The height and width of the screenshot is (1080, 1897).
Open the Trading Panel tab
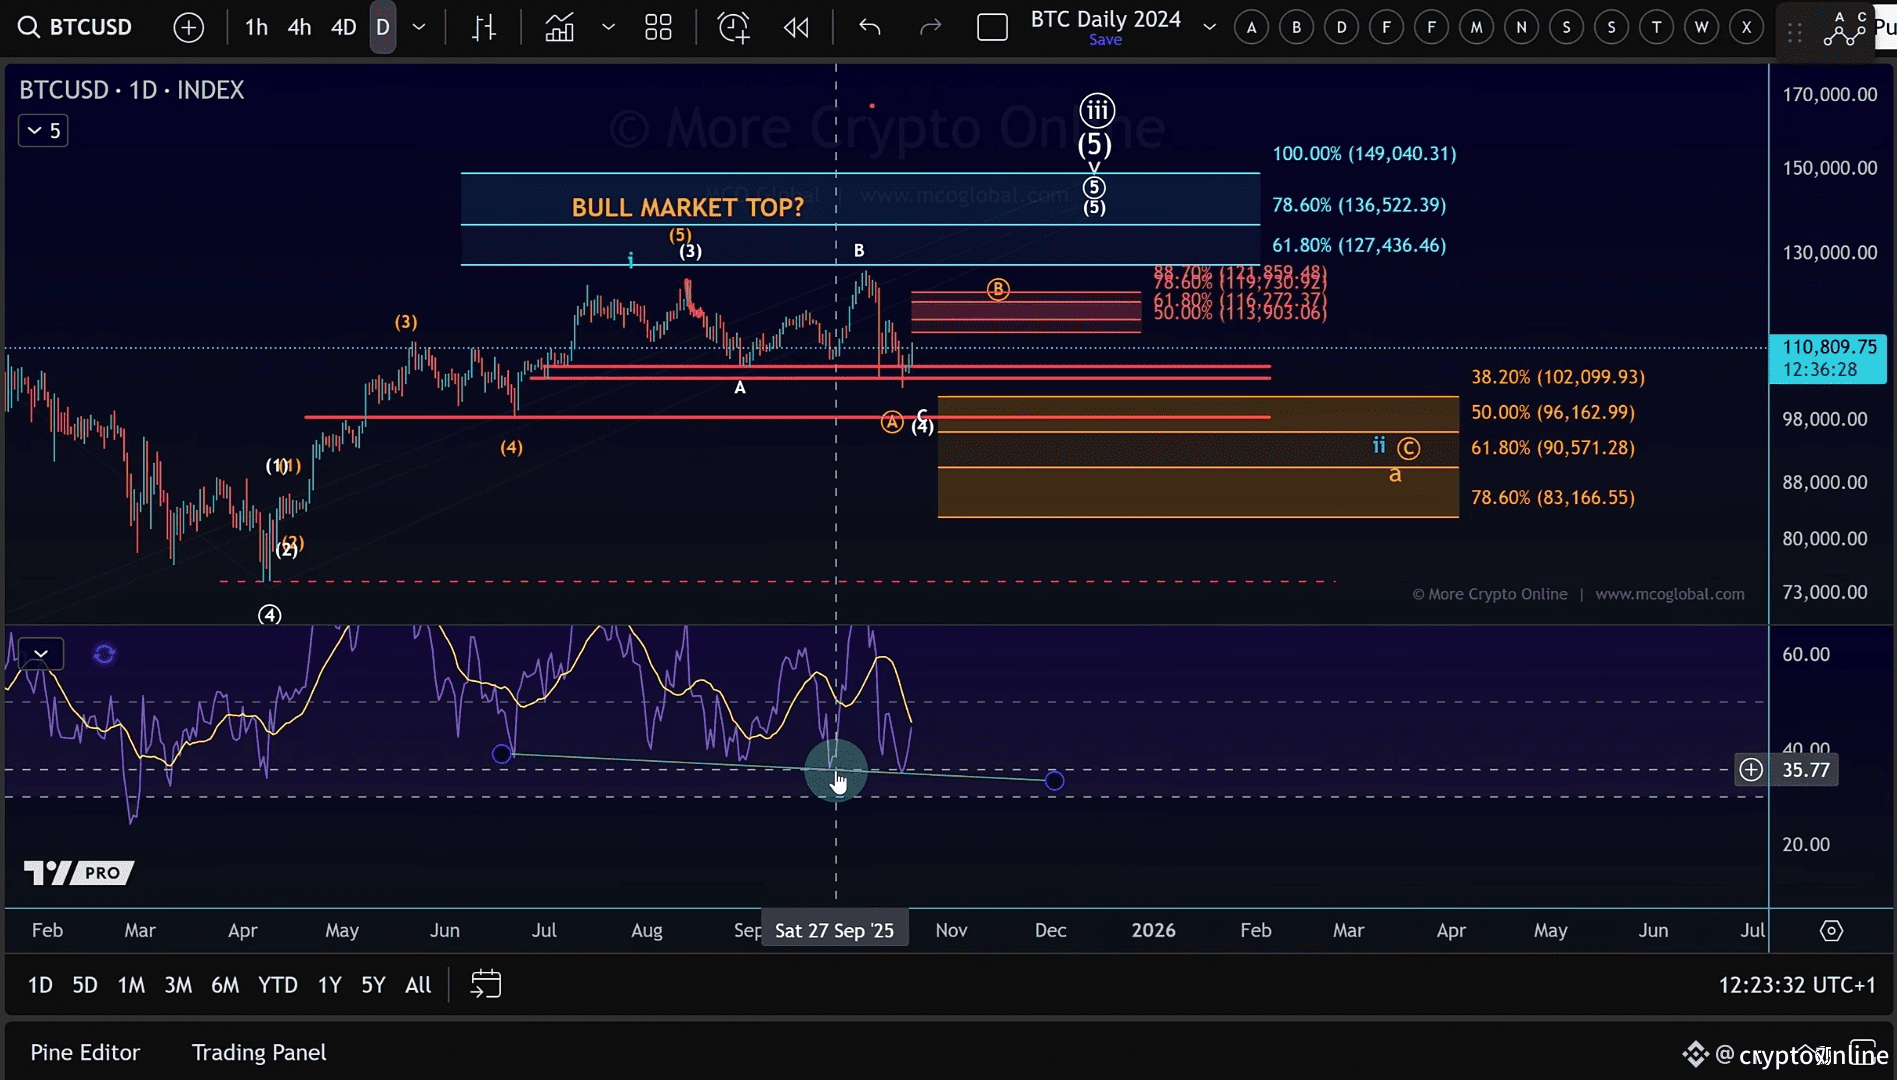(259, 1052)
